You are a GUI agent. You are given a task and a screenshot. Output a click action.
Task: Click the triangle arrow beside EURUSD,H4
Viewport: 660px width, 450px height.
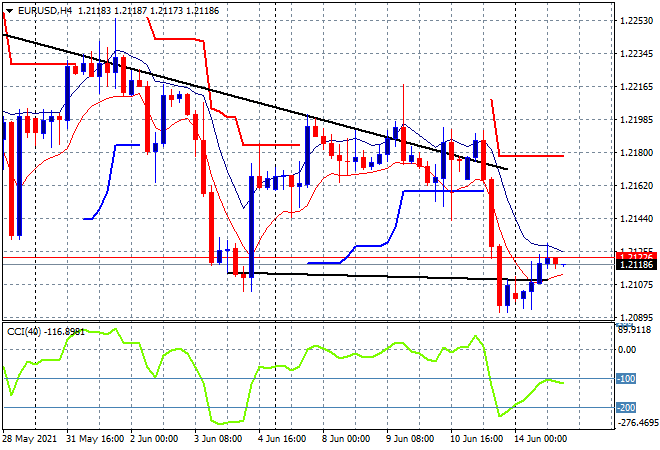pos(9,11)
